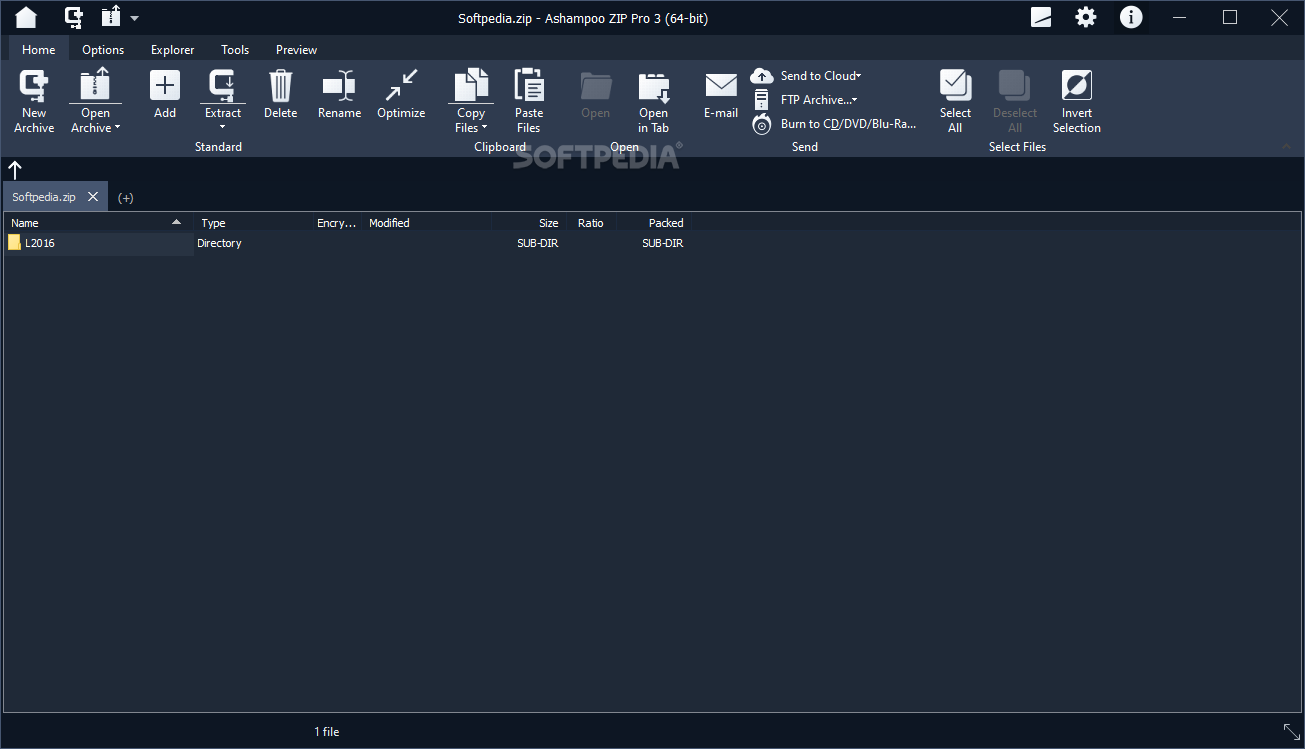Switch to the Options ribbon tab
1305x749 pixels.
coord(103,49)
